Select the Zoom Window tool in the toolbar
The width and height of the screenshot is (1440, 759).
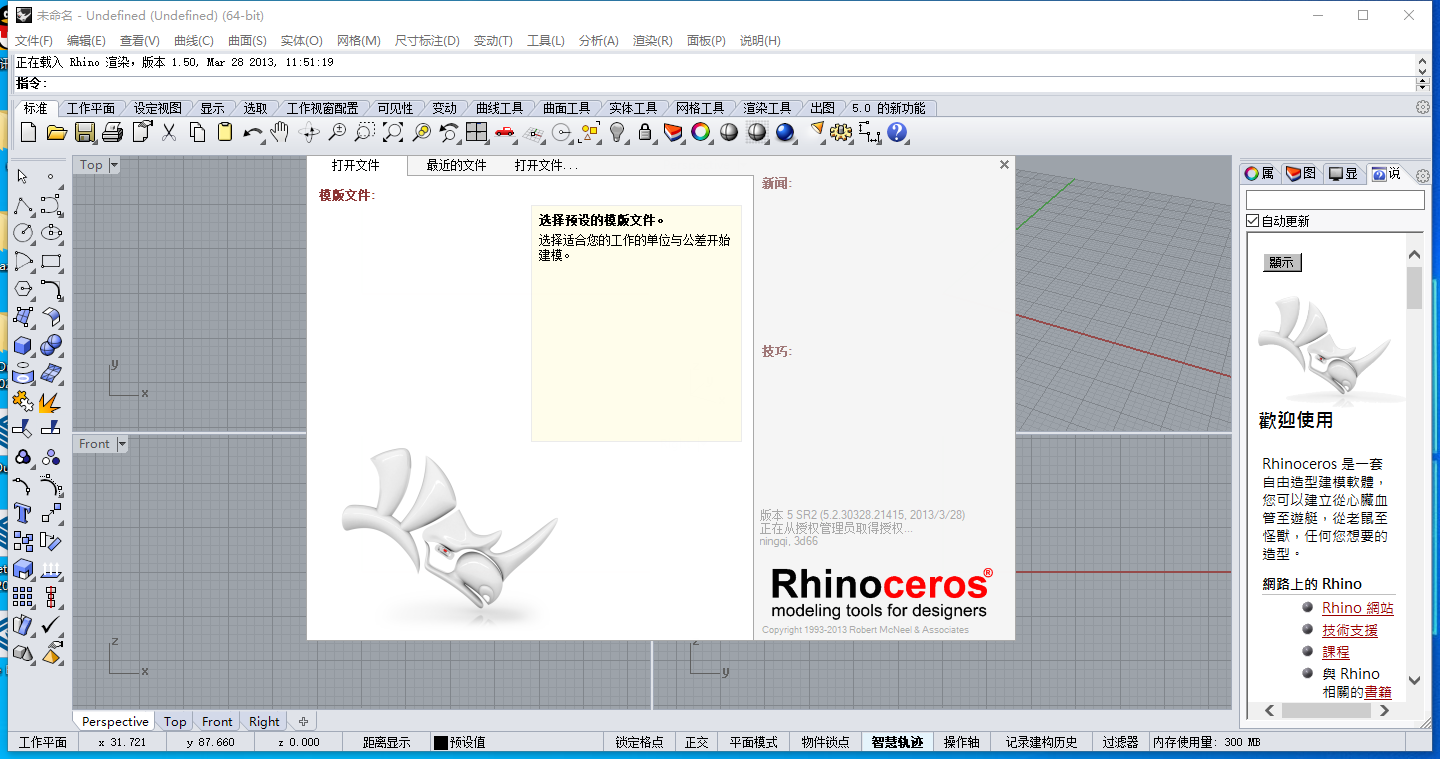365,132
